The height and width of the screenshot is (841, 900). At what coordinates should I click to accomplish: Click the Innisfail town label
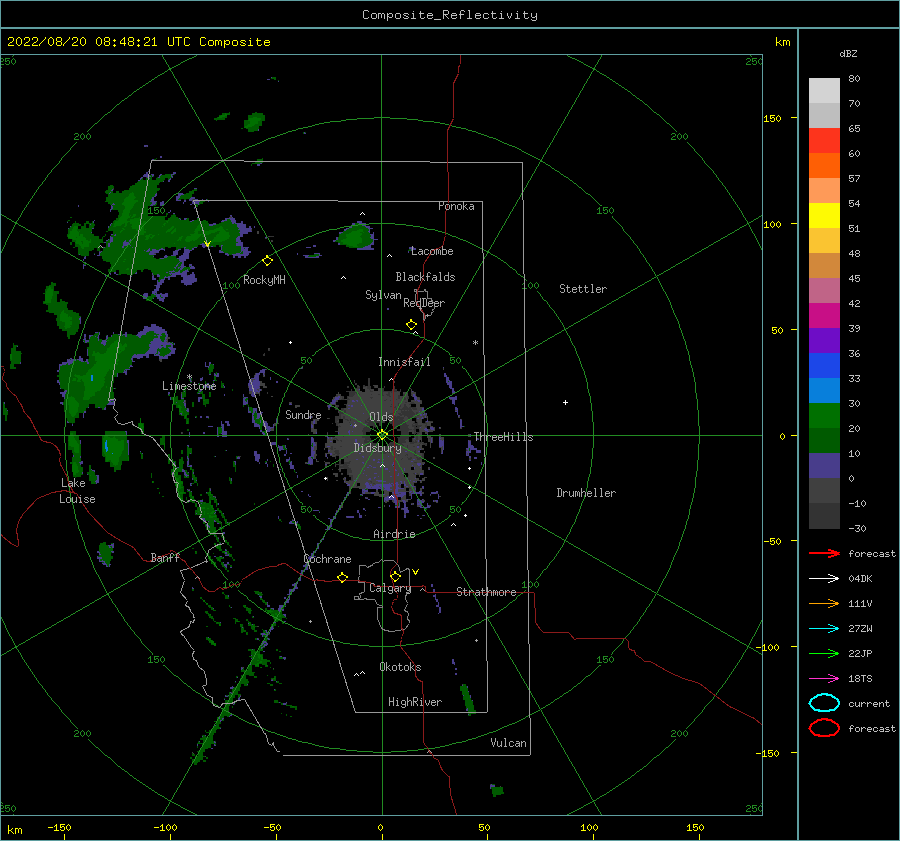click(404, 362)
